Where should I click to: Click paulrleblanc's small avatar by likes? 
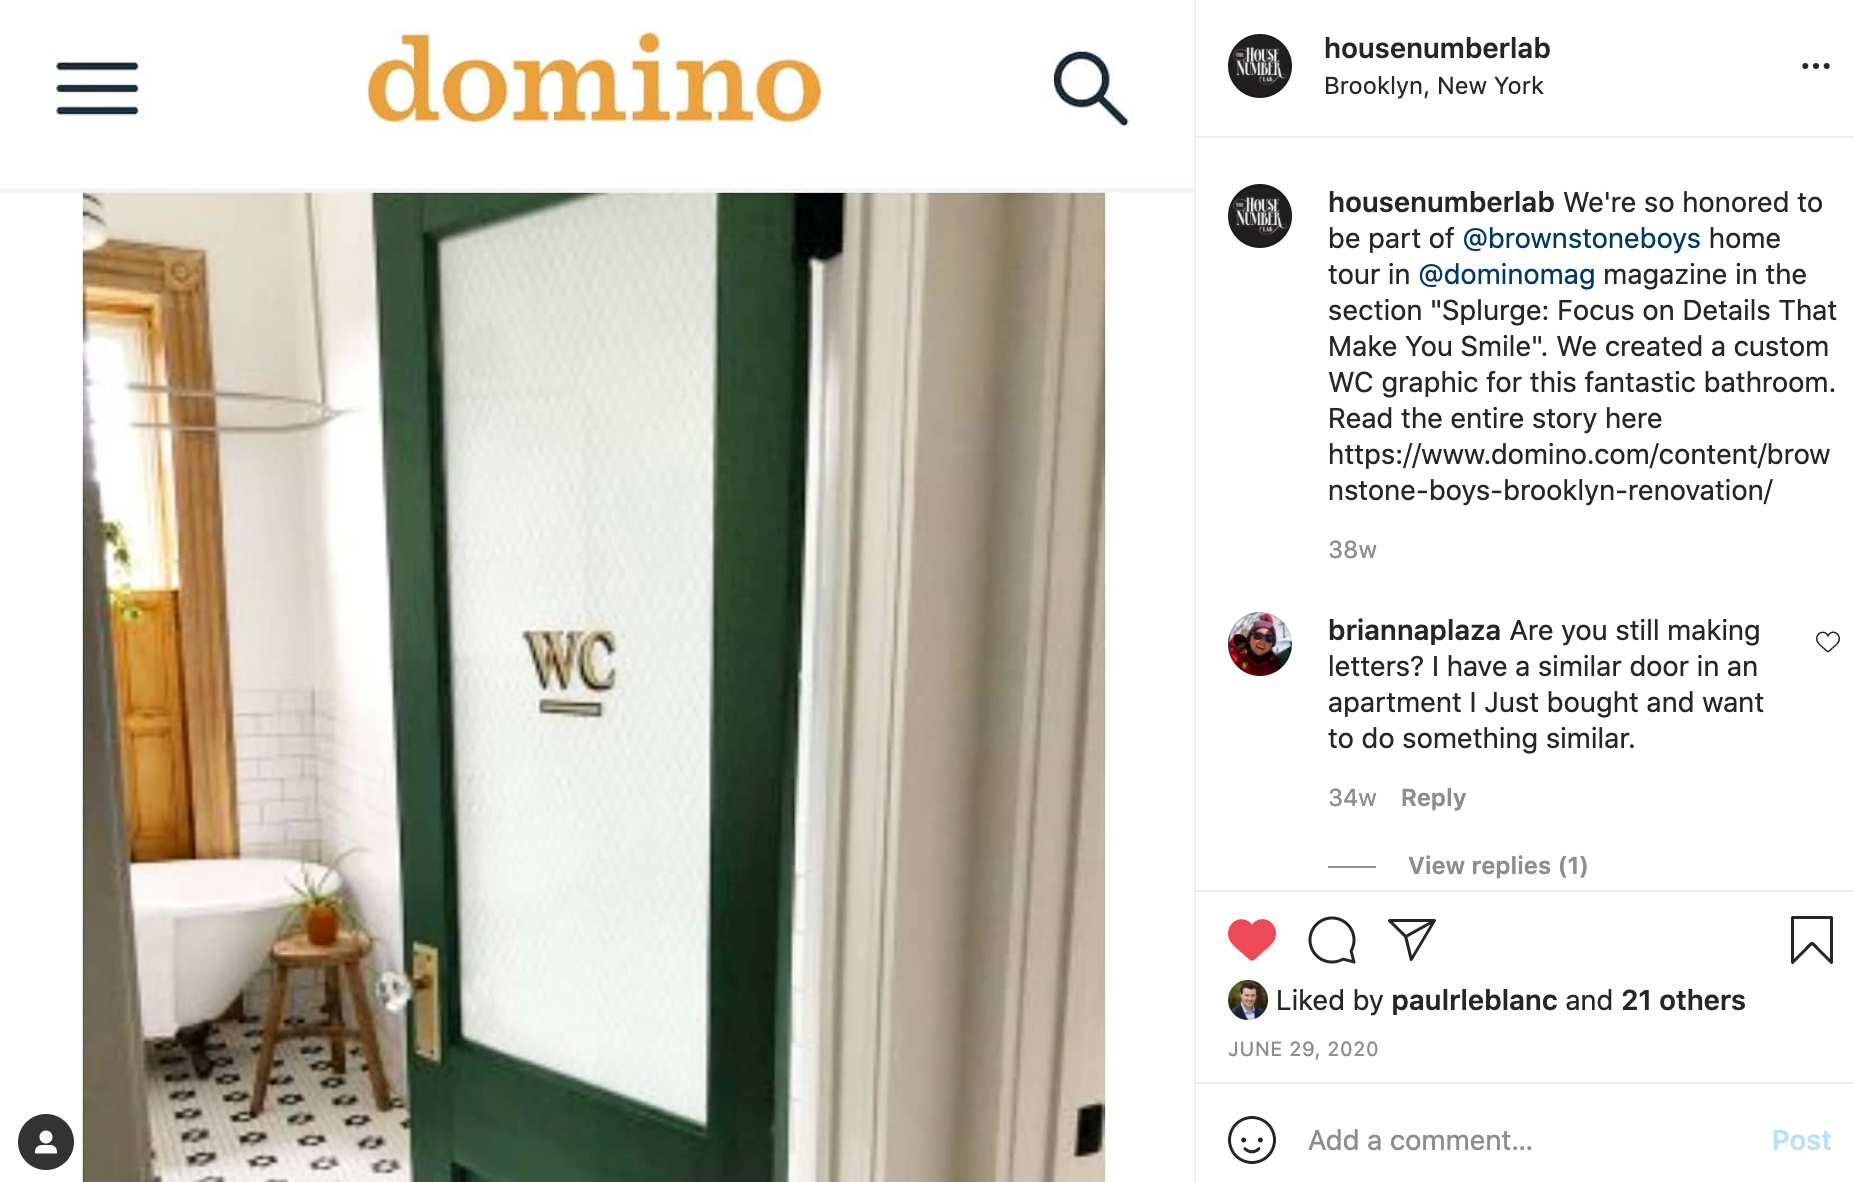click(x=1247, y=1000)
